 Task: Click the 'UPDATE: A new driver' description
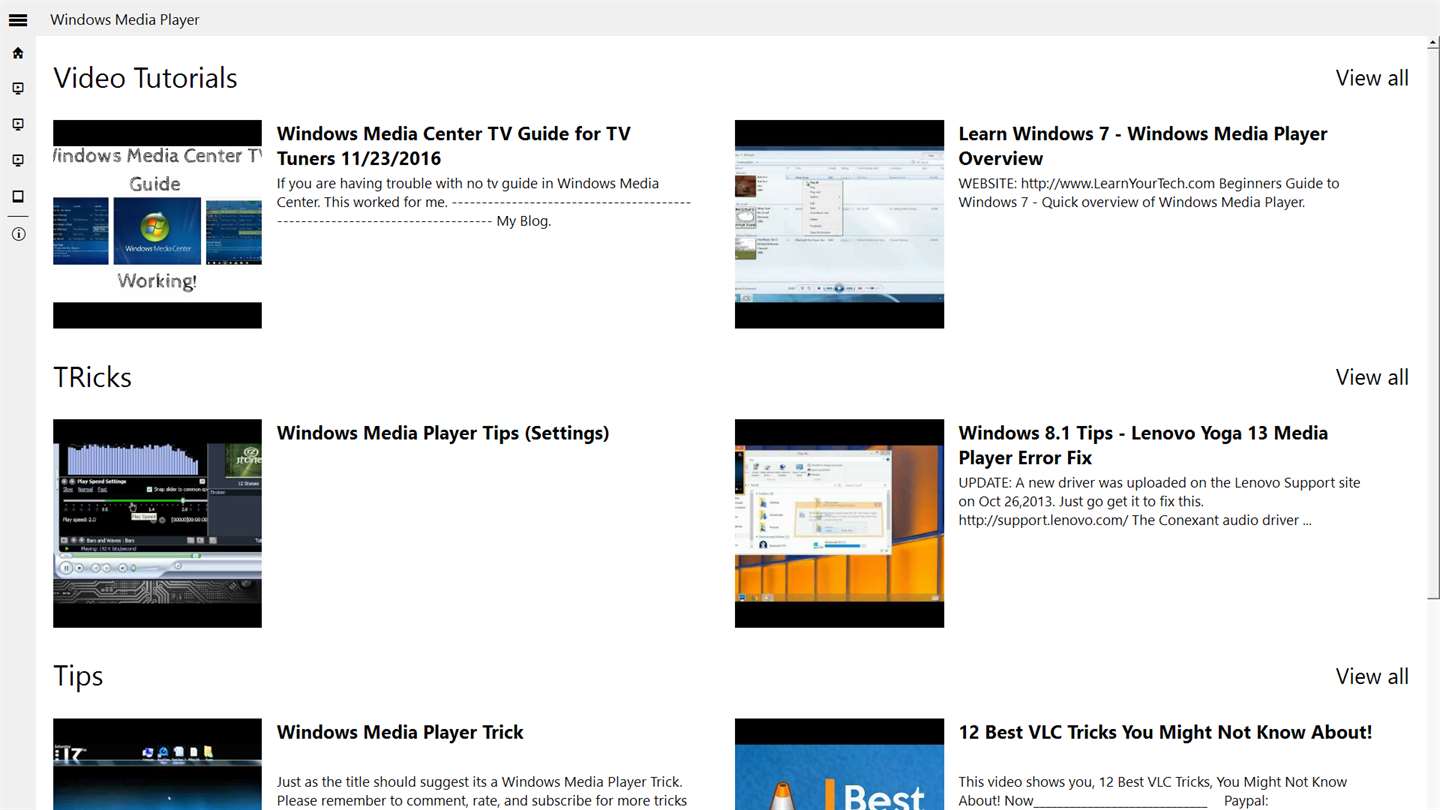1159,501
